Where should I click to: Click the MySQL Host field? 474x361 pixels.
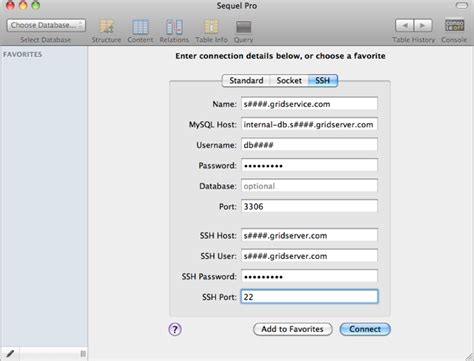(309, 125)
